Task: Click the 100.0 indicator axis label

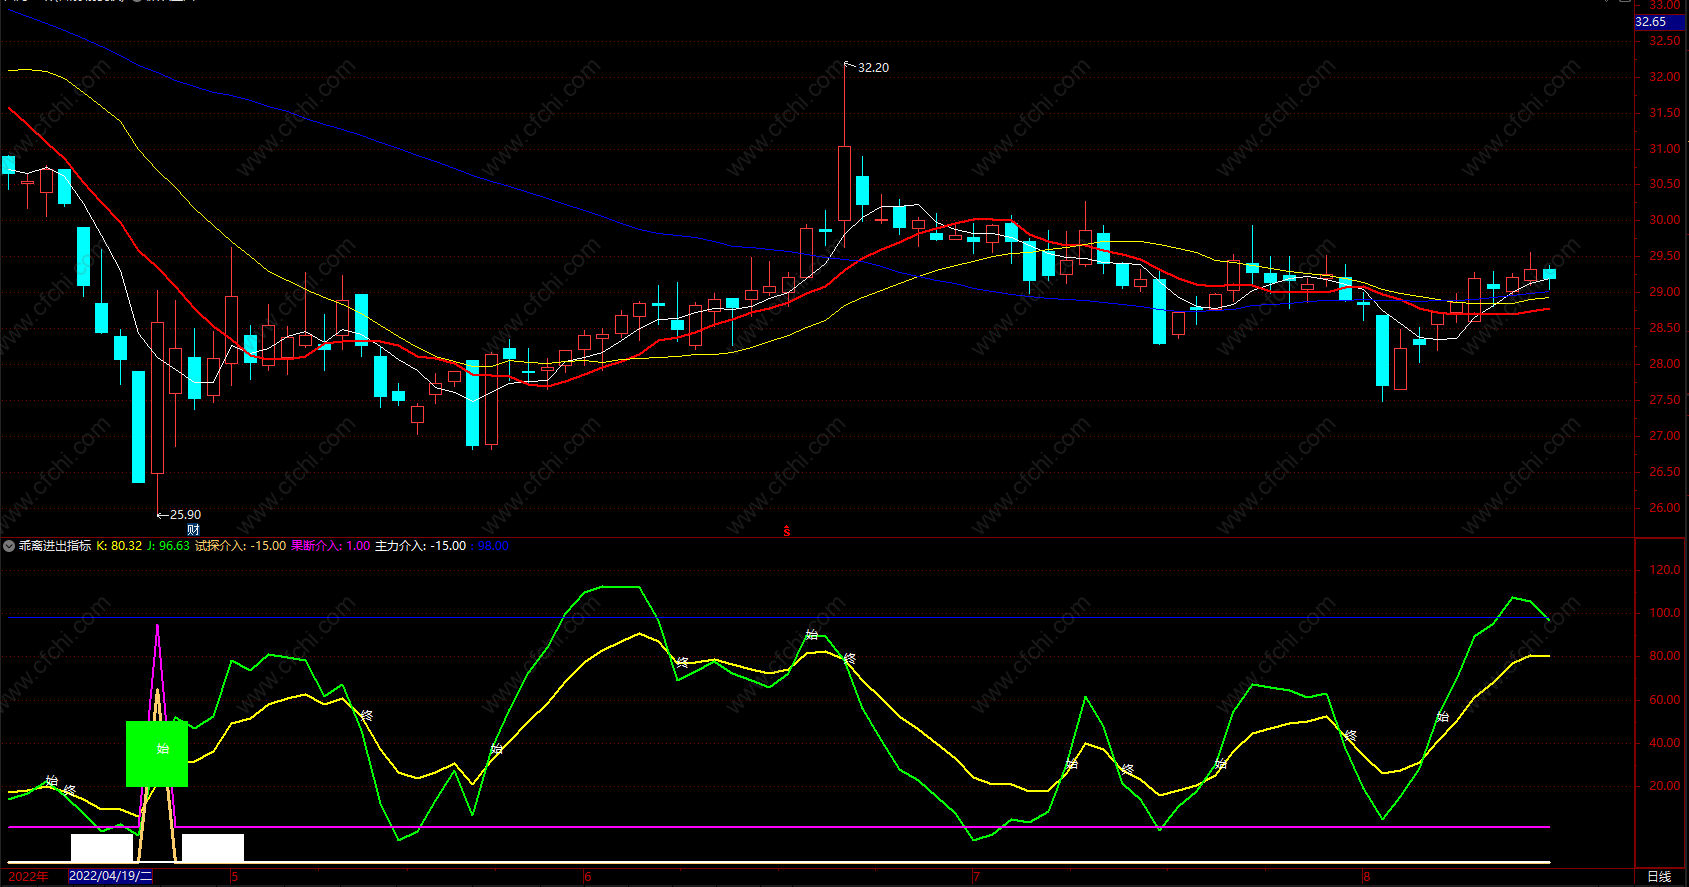Action: (x=1664, y=613)
